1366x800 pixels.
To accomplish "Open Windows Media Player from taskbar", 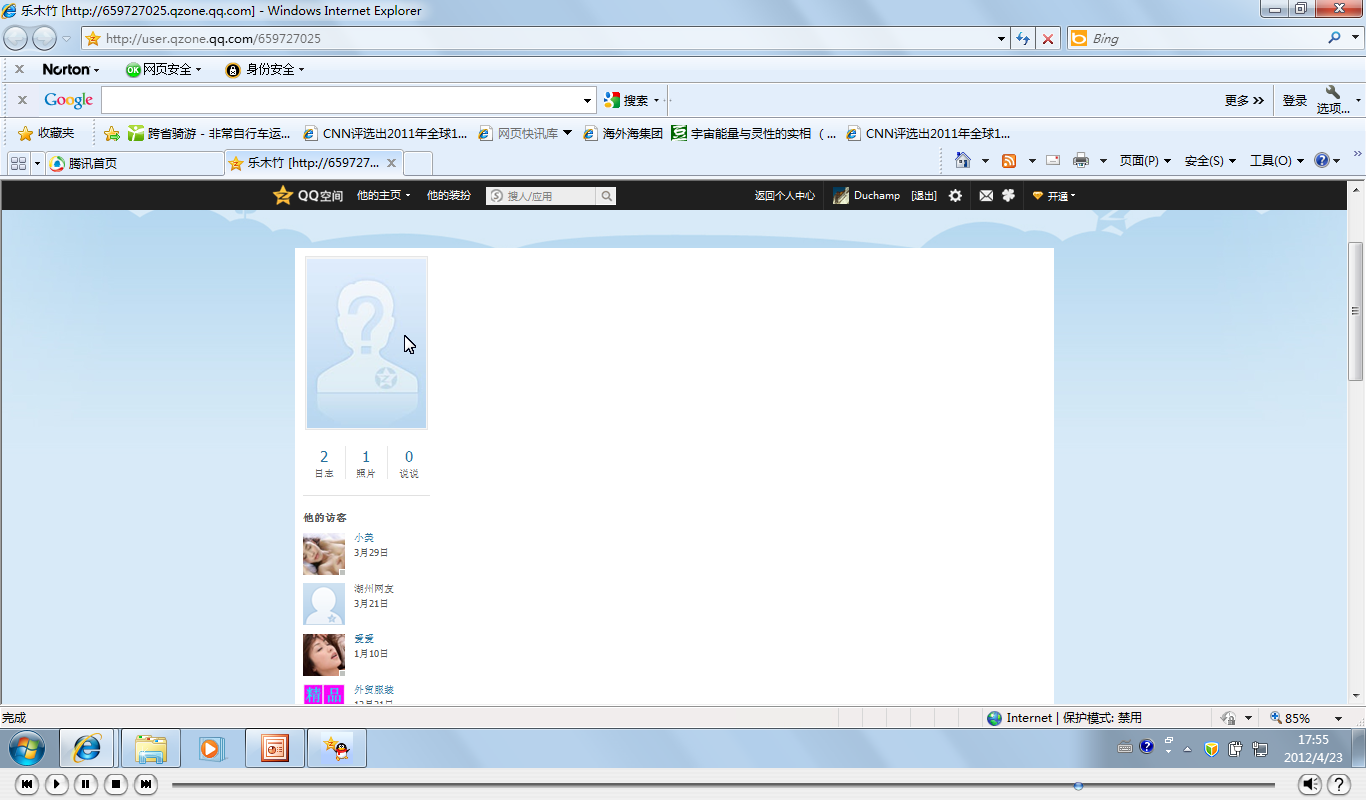I will pyautogui.click(x=212, y=748).
